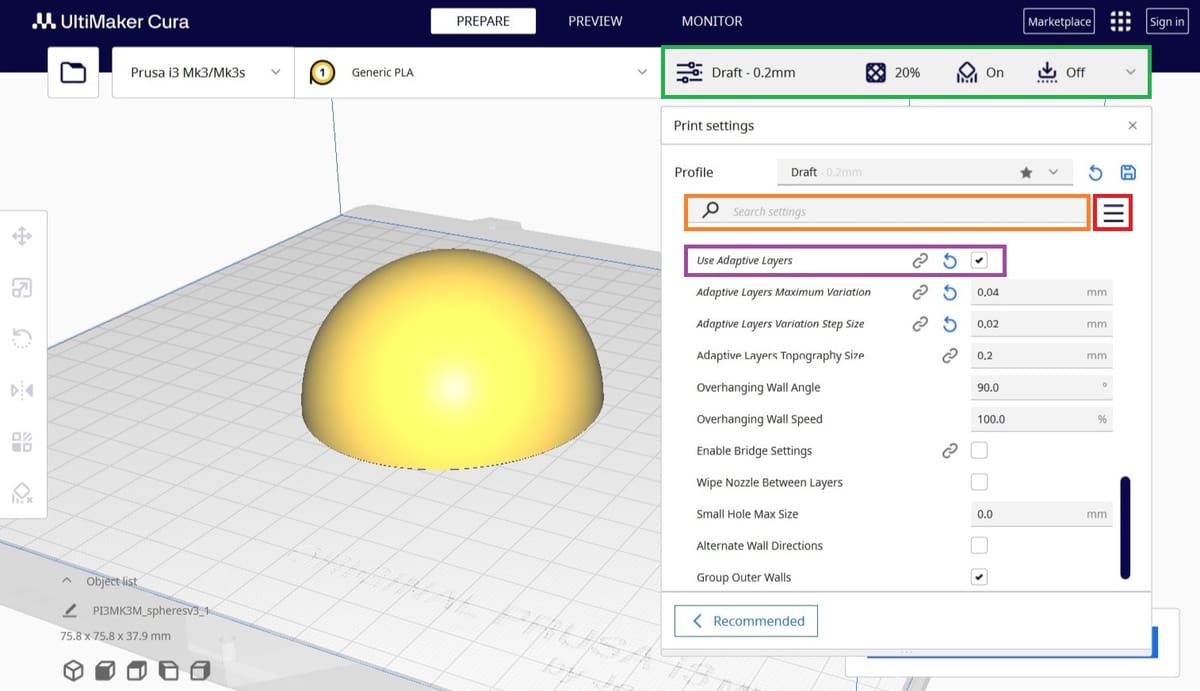Open file using the folder icon
Viewport: 1200px width, 691px height.
tap(73, 72)
